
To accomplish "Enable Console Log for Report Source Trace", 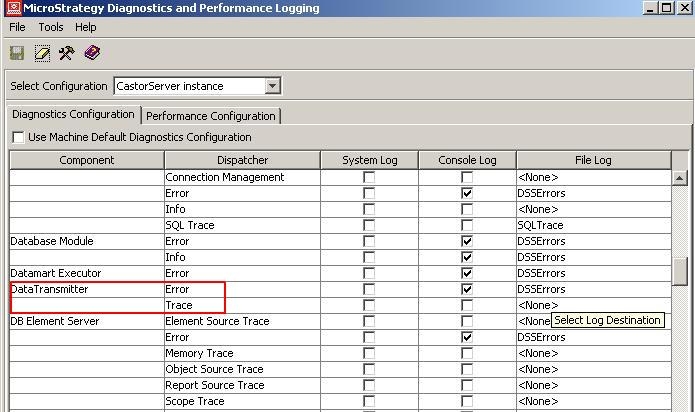I will [467, 385].
